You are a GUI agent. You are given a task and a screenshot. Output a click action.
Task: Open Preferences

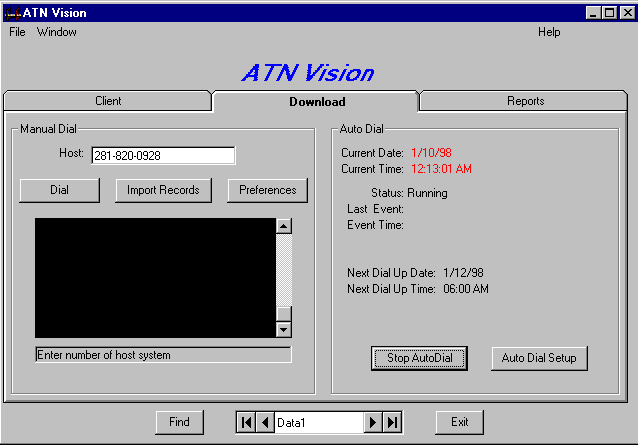pos(267,190)
